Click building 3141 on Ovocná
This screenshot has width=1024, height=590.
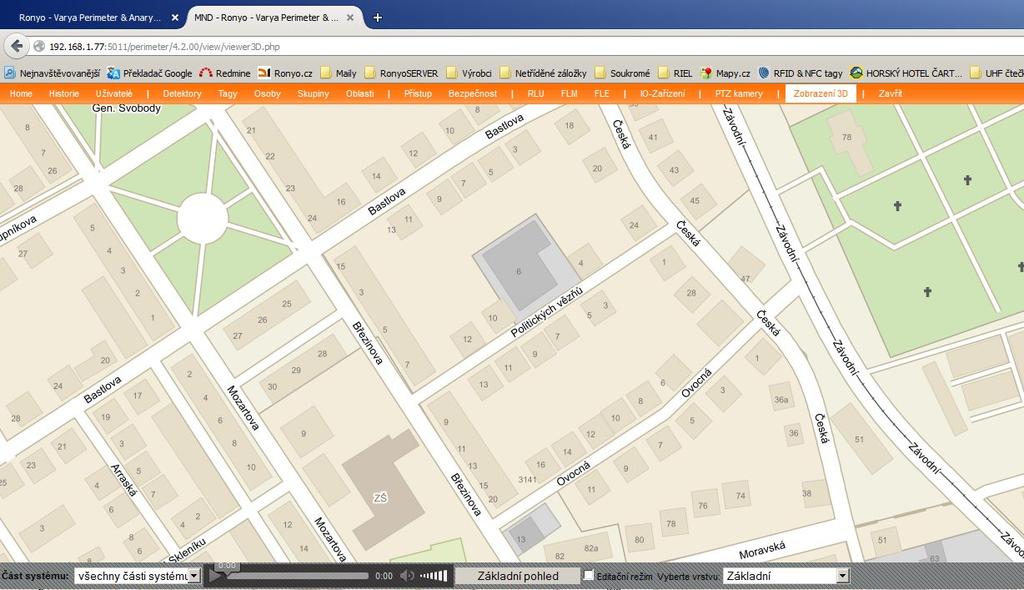click(x=528, y=480)
